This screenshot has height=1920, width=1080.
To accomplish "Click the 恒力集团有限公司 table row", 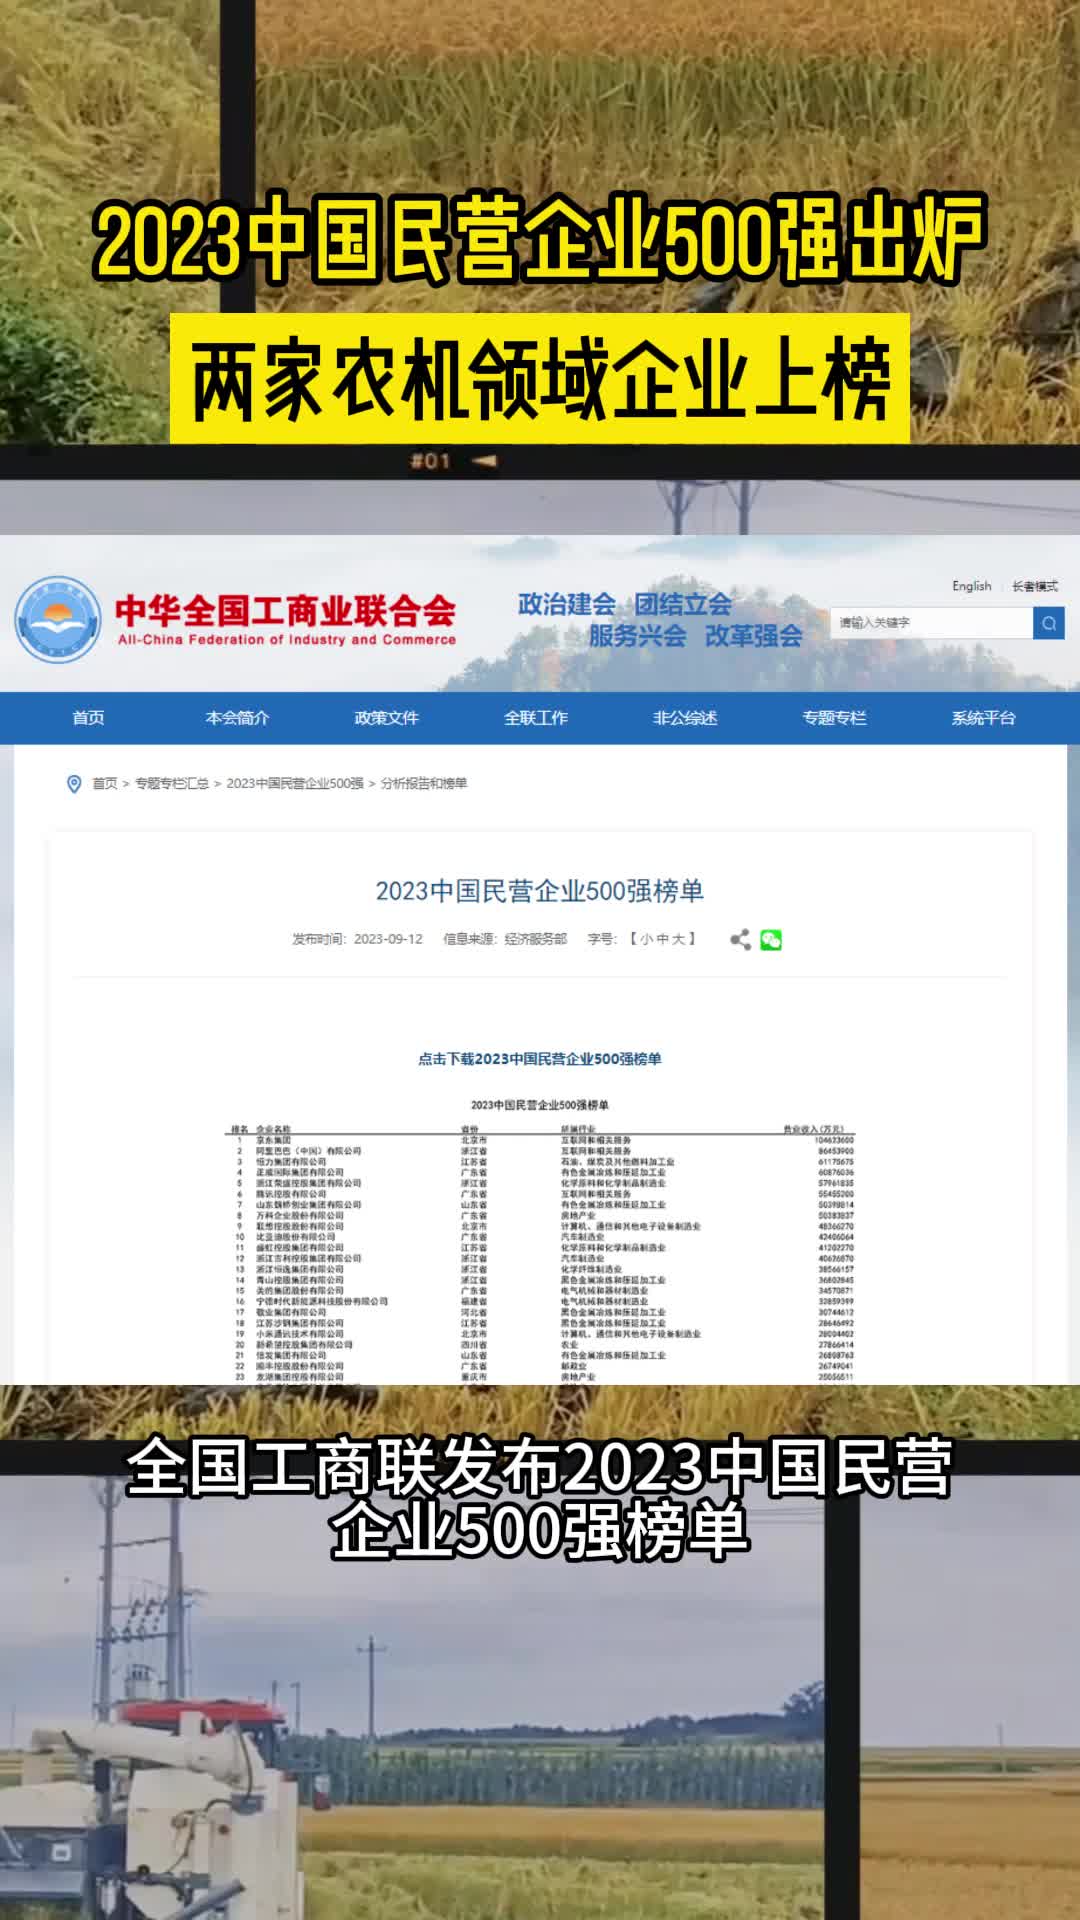I will point(540,1162).
